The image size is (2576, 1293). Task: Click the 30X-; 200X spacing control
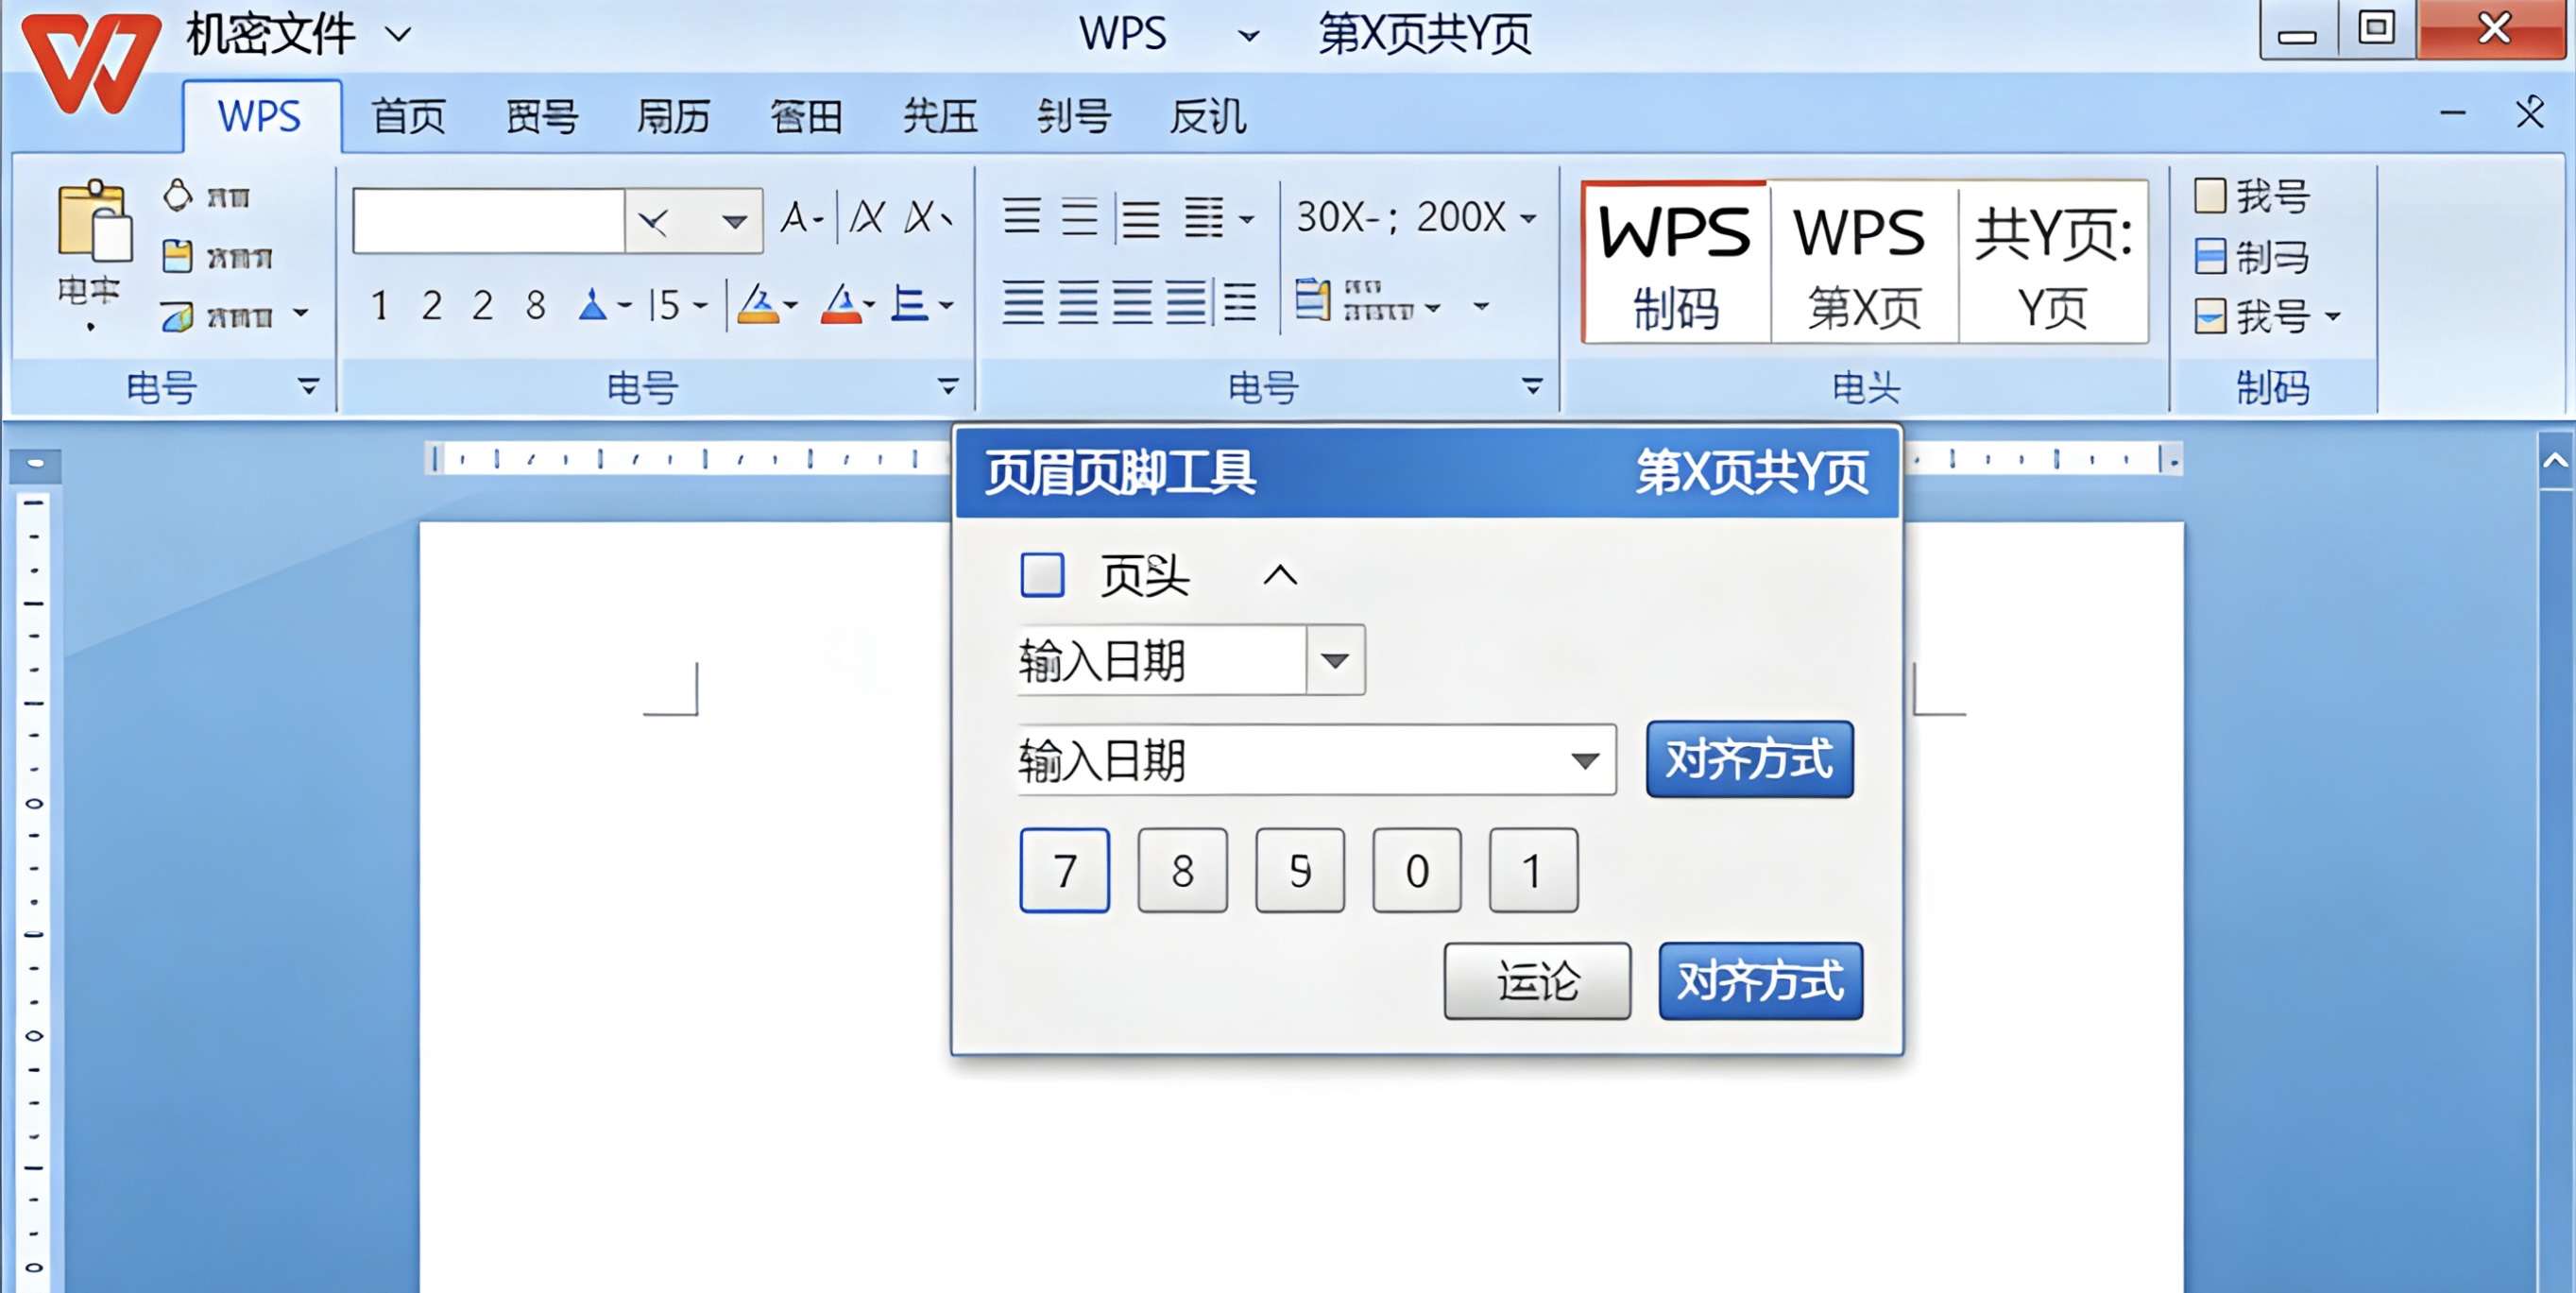pos(1404,218)
